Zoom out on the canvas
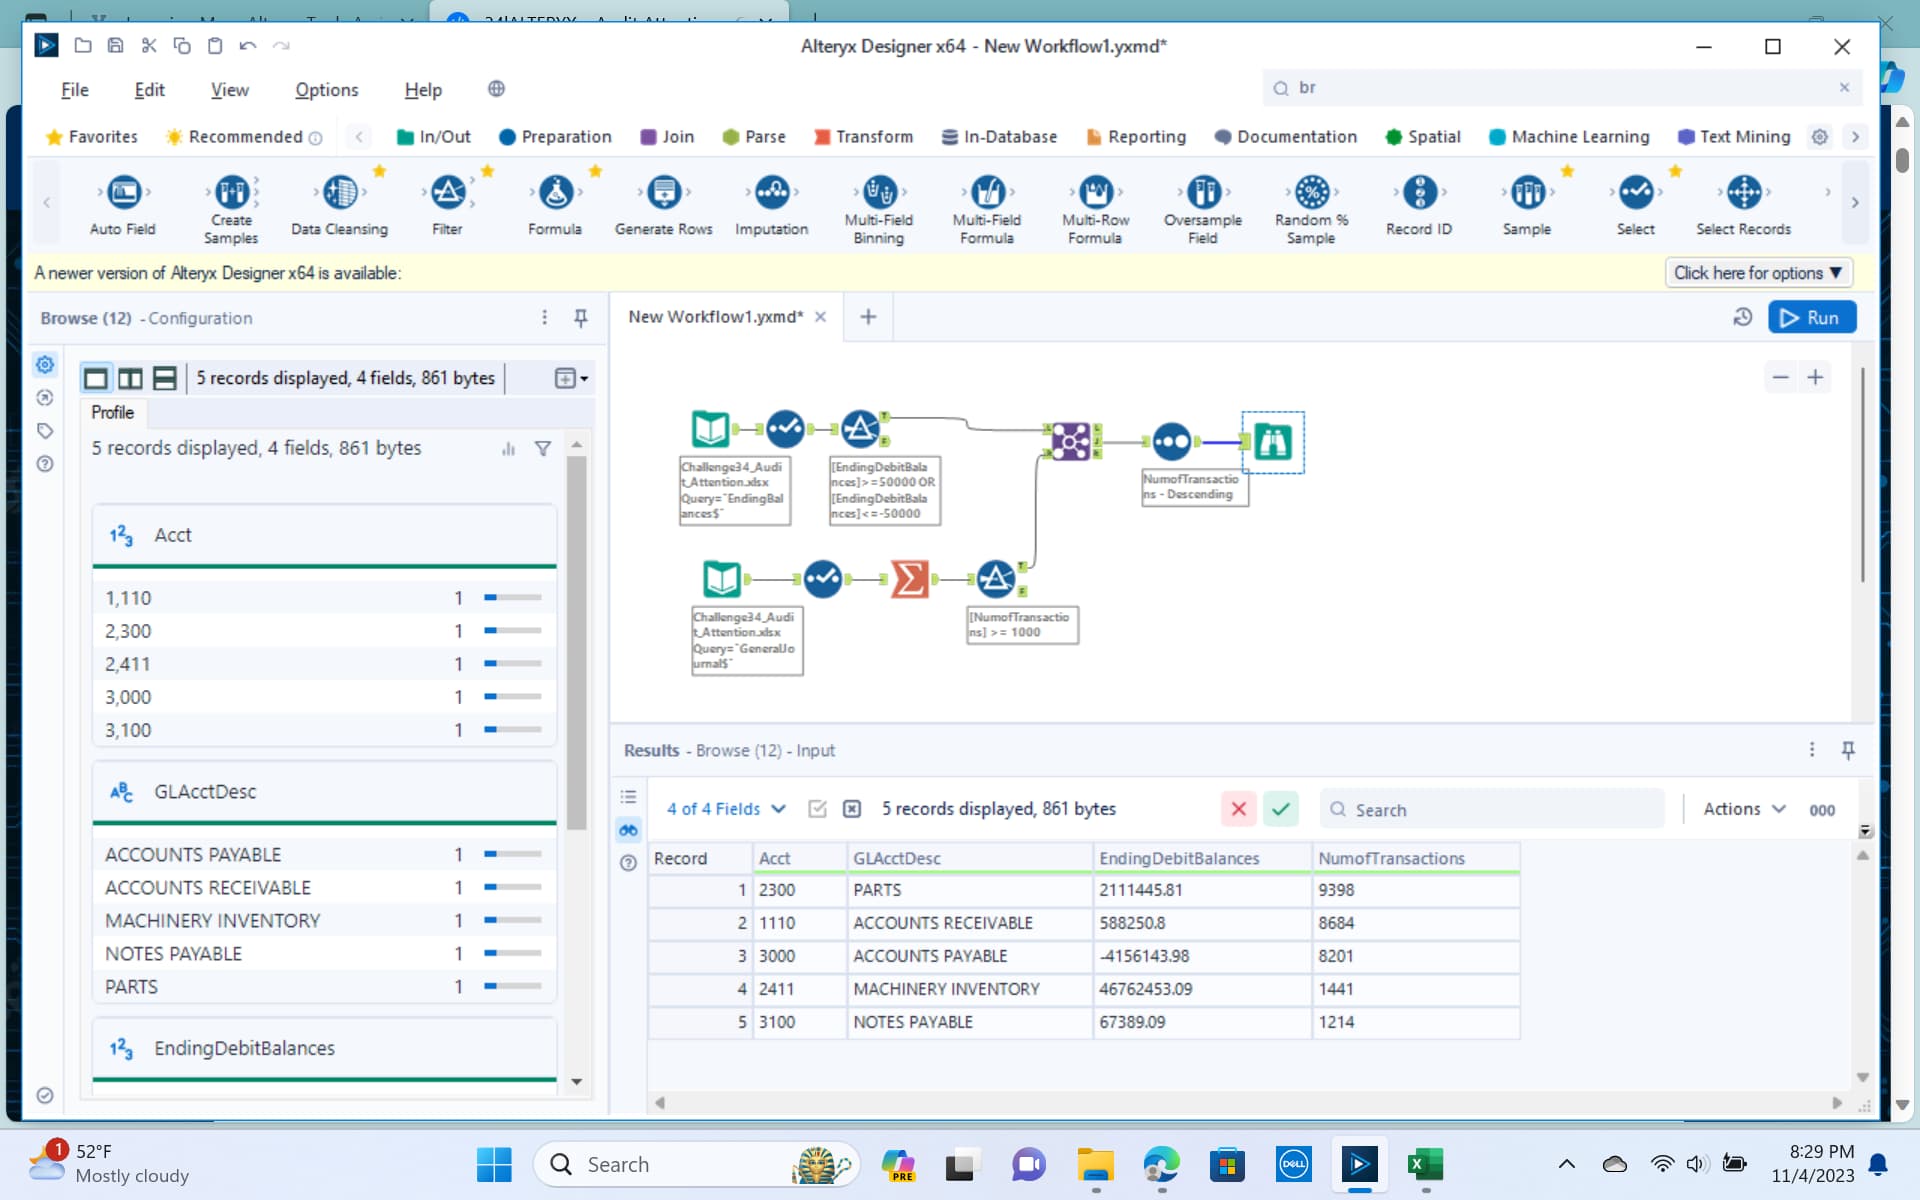 click(x=1780, y=378)
